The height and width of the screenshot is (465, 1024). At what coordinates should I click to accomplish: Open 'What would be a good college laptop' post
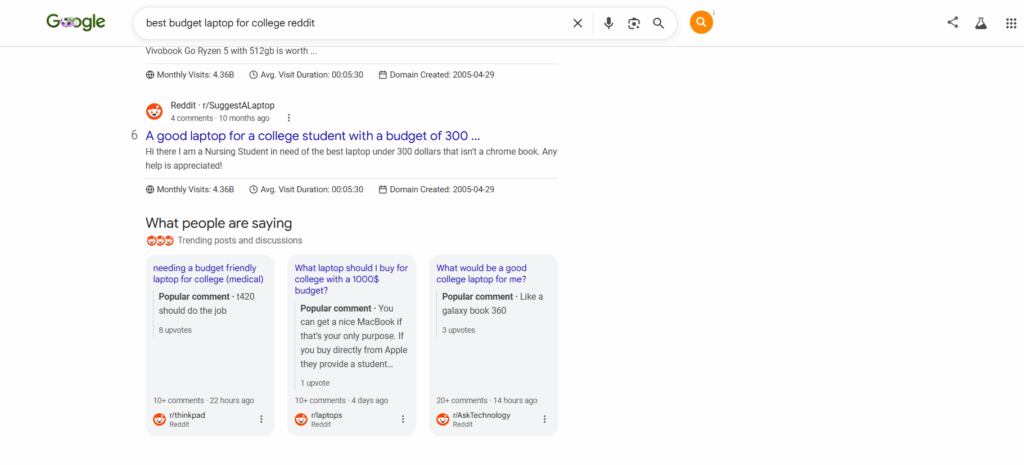coord(481,274)
